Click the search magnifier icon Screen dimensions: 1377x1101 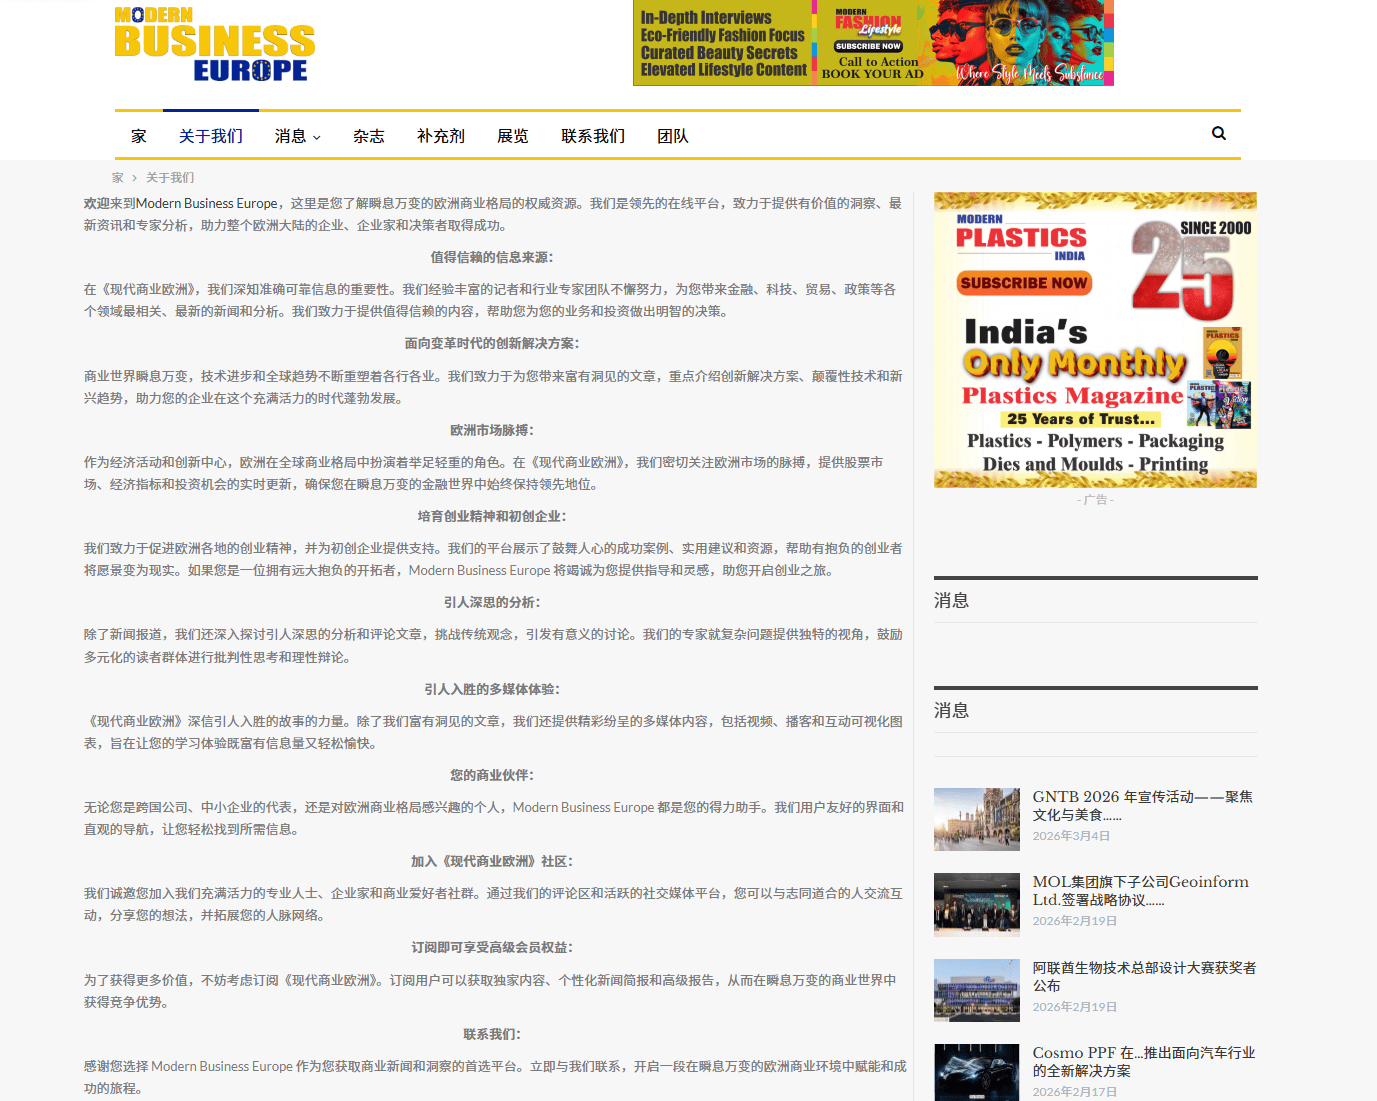click(x=1218, y=133)
